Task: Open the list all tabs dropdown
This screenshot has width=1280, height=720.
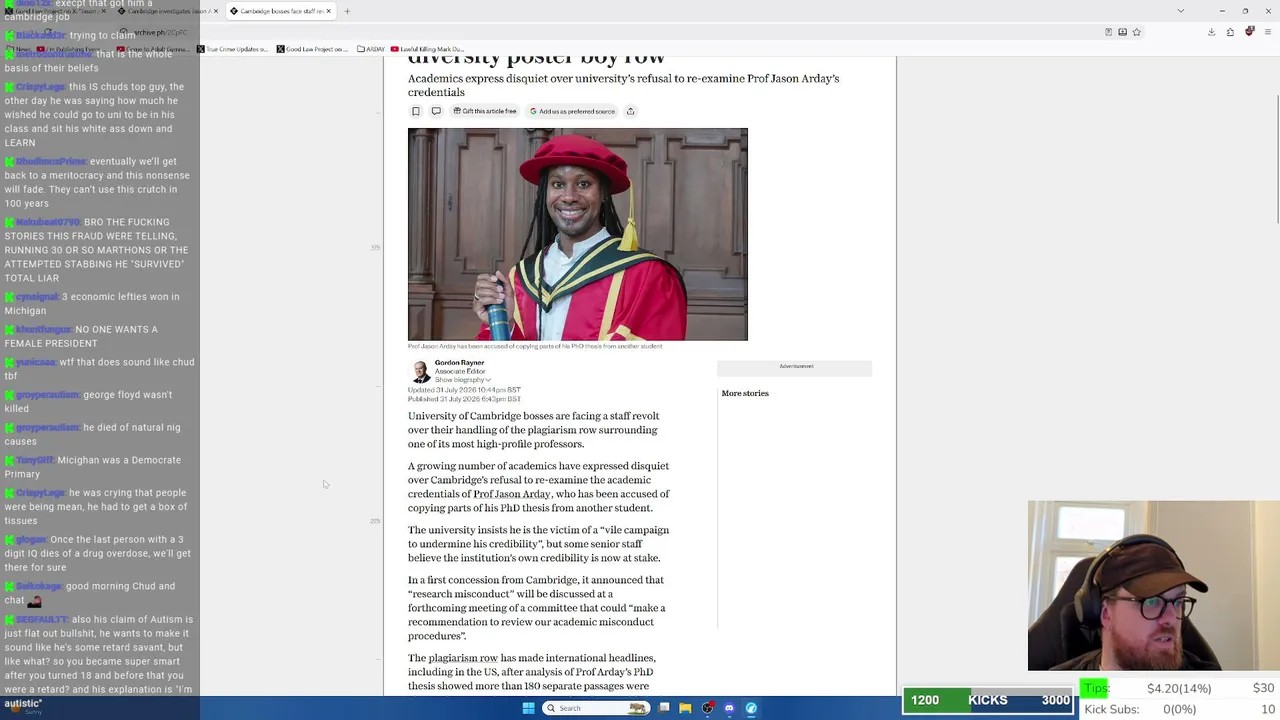Action: (1181, 11)
